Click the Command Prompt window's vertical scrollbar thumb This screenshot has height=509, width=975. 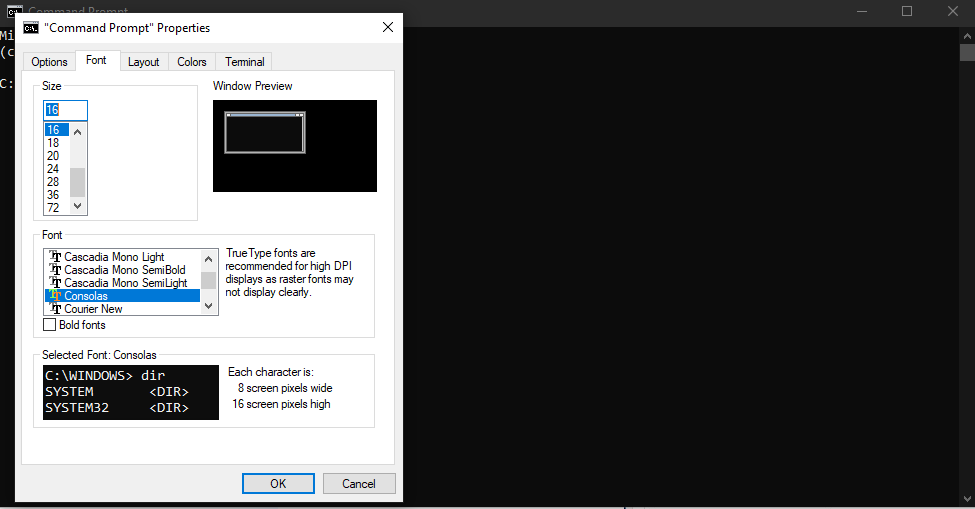(967, 53)
